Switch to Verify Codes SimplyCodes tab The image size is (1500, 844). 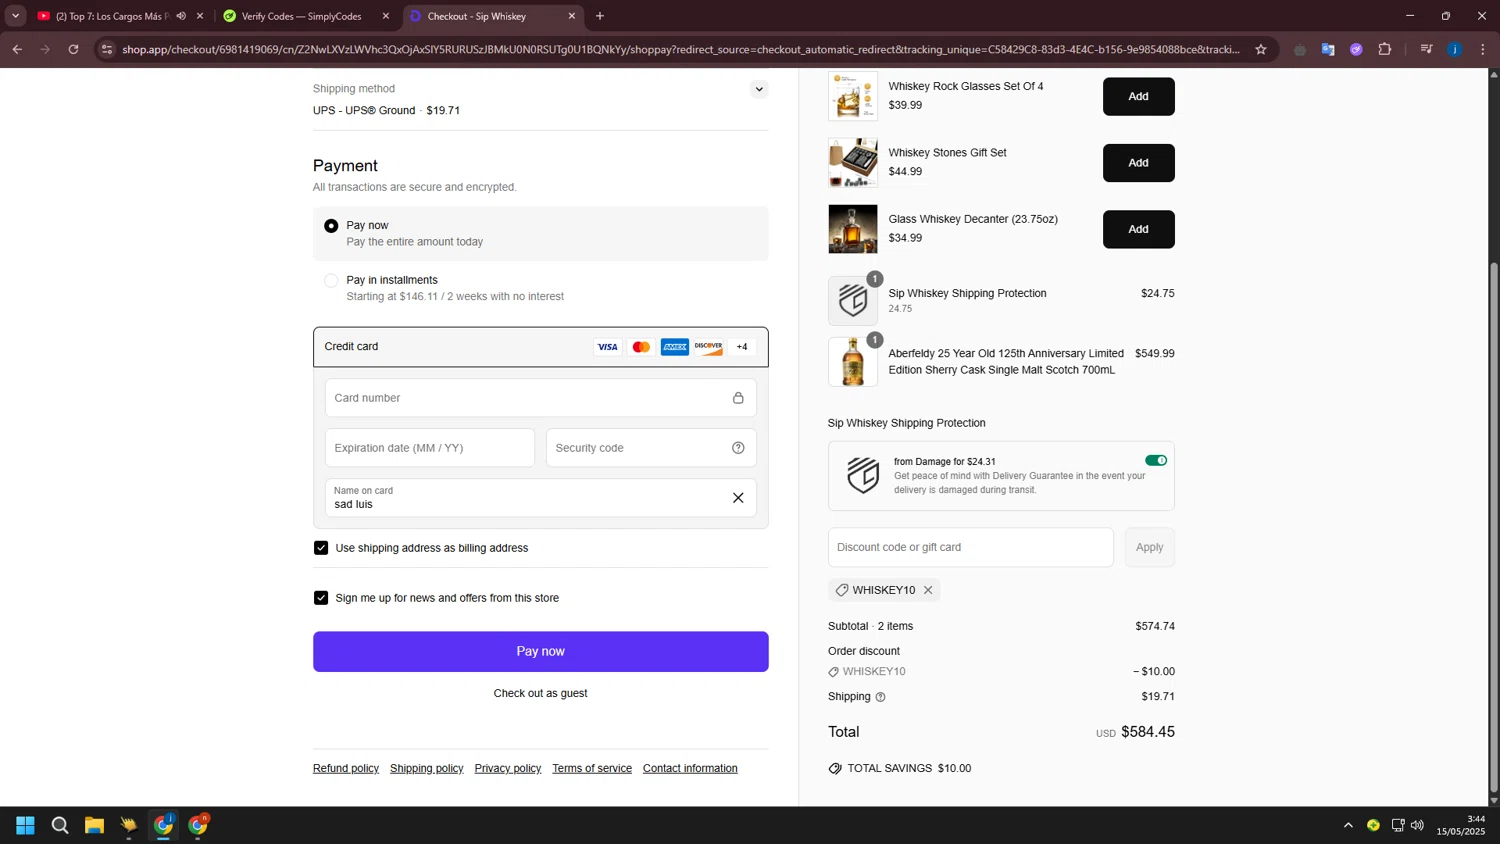(301, 16)
